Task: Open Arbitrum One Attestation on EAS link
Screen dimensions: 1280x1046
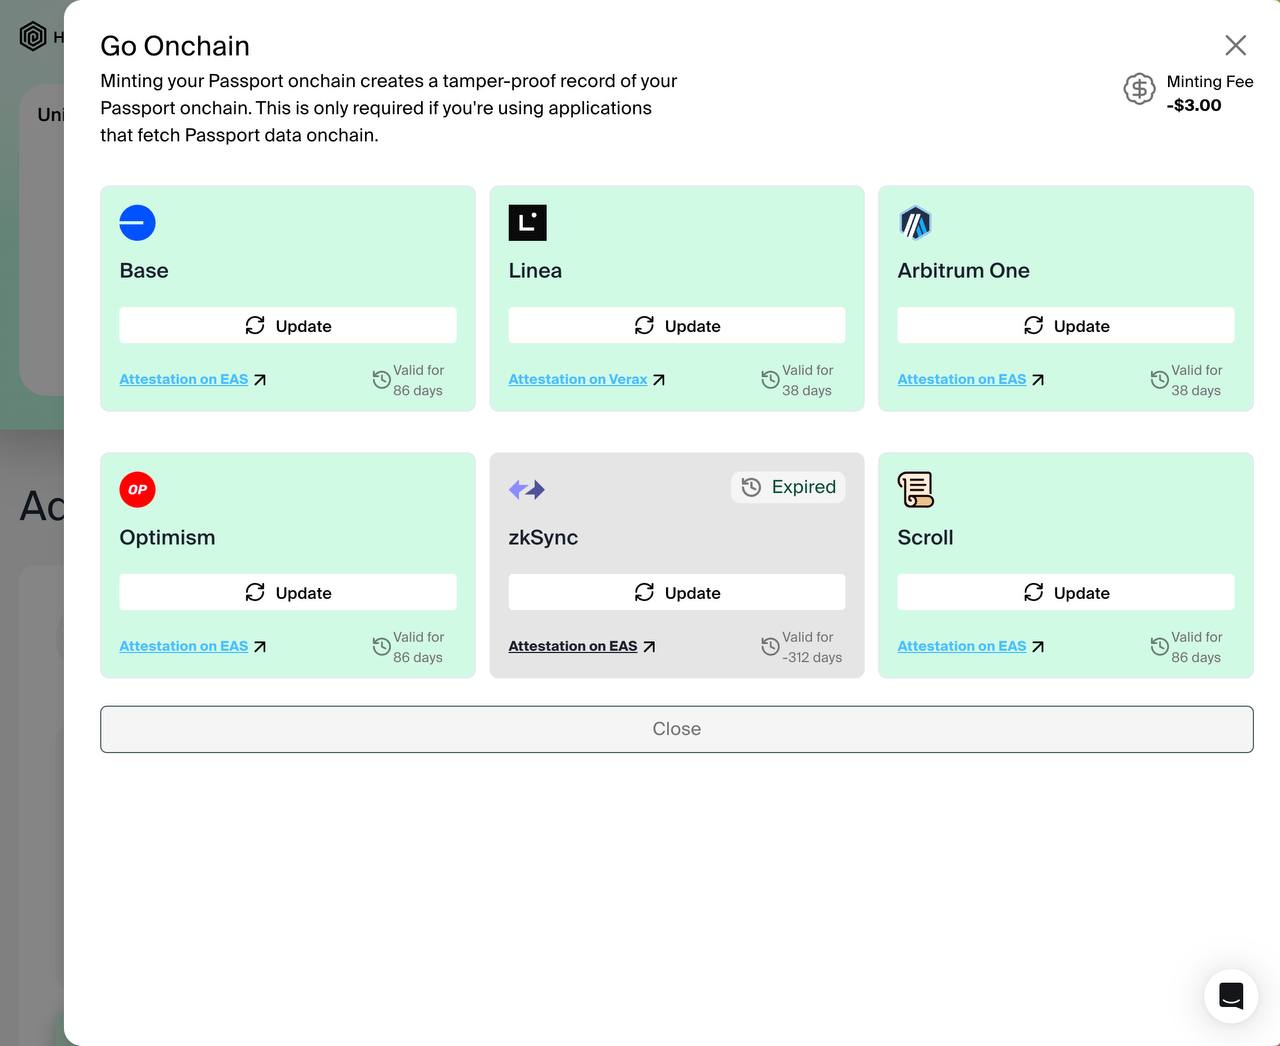Action: pos(971,380)
